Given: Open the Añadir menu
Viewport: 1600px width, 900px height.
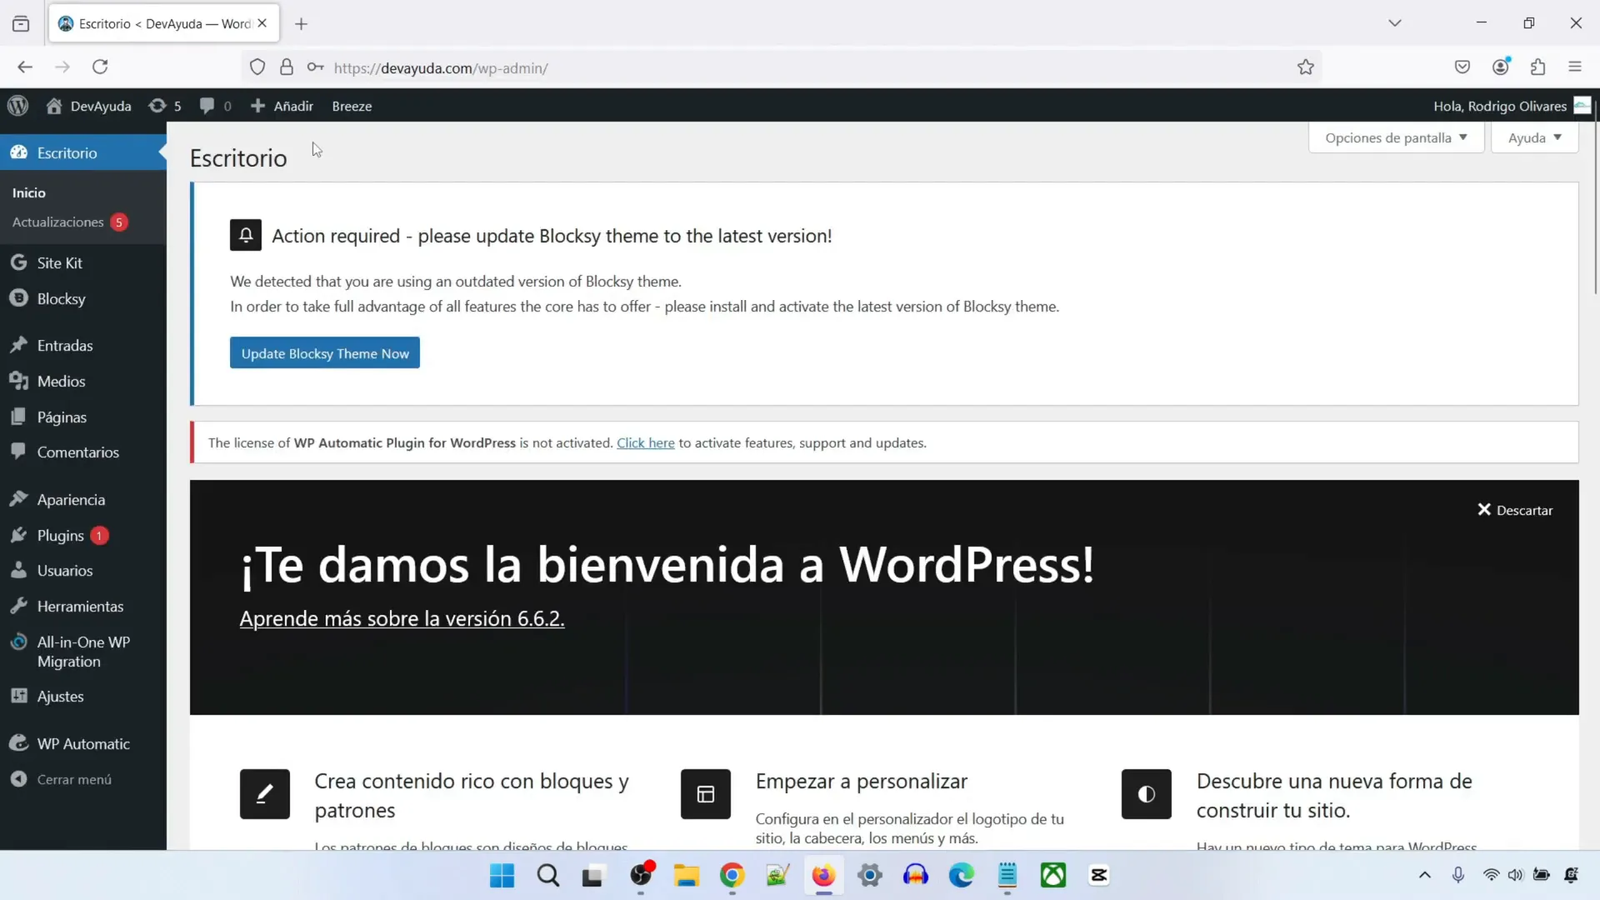Looking at the screenshot, I should point(281,106).
